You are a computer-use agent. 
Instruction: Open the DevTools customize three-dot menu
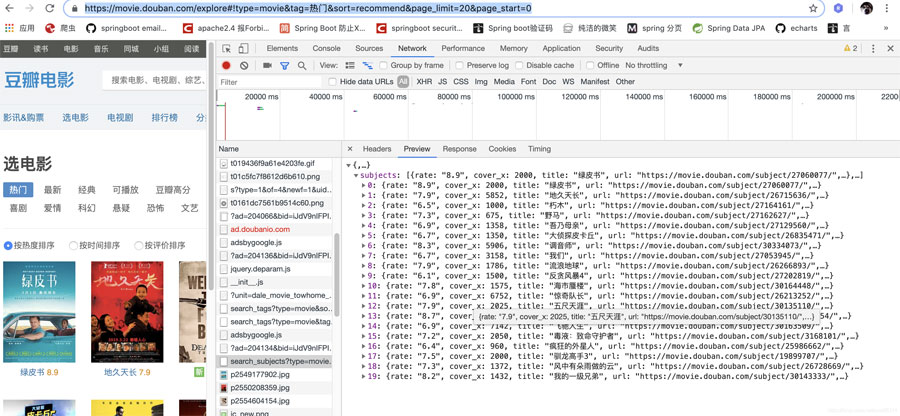(x=873, y=49)
